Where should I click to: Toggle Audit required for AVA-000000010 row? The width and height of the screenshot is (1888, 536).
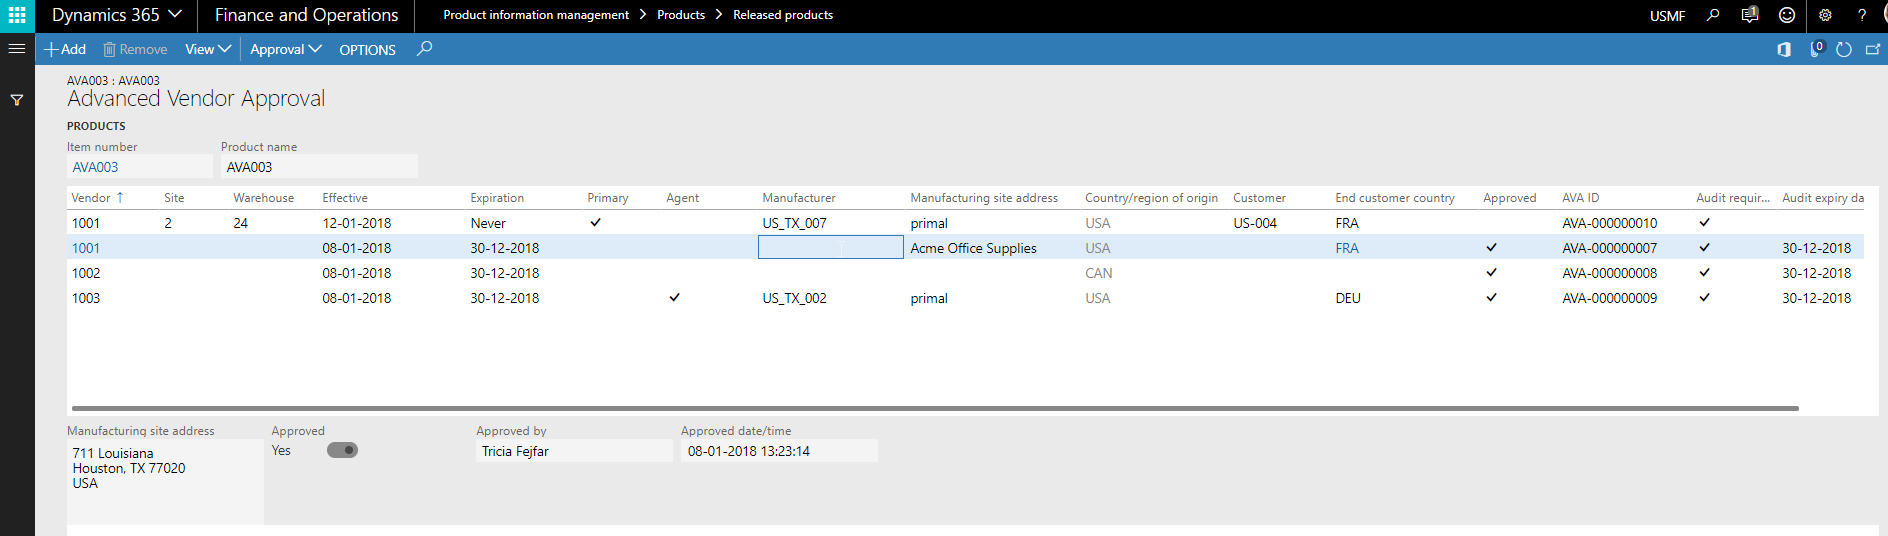click(x=1704, y=222)
